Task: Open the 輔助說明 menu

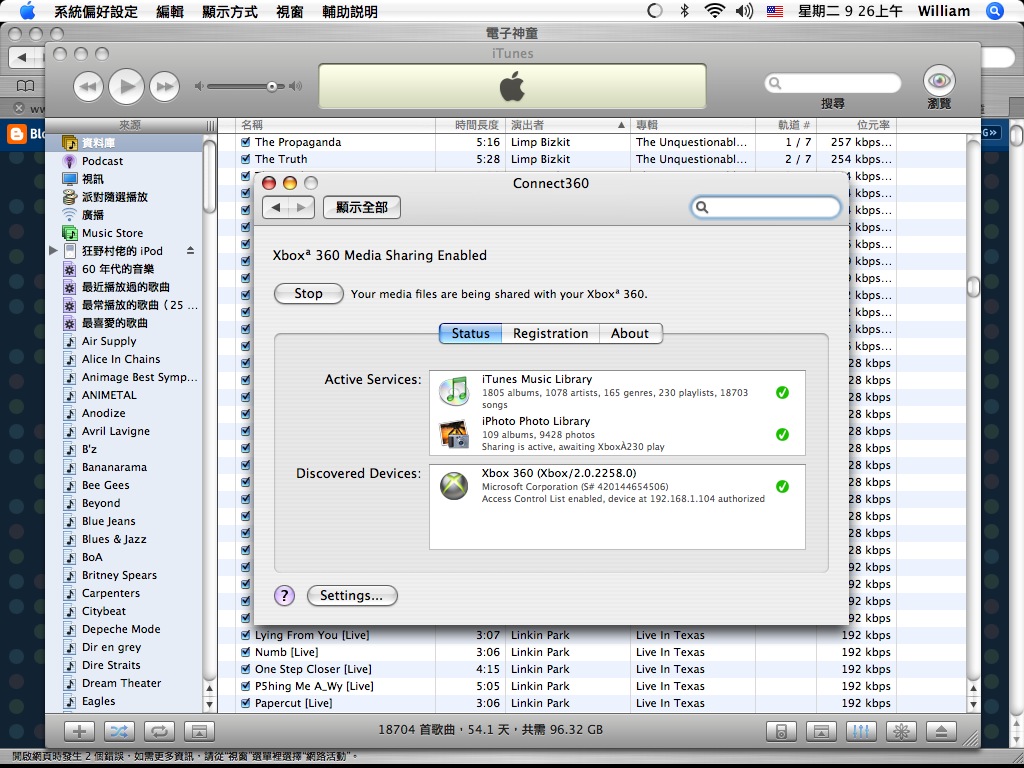Action: coord(350,12)
